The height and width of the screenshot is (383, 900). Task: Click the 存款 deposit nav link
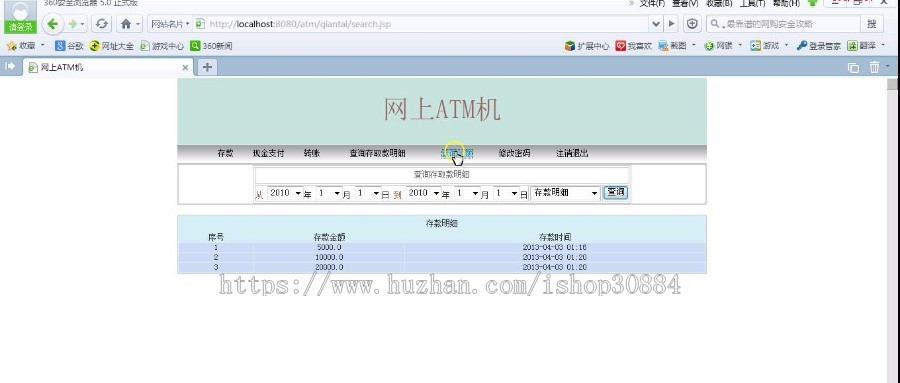[x=226, y=153]
